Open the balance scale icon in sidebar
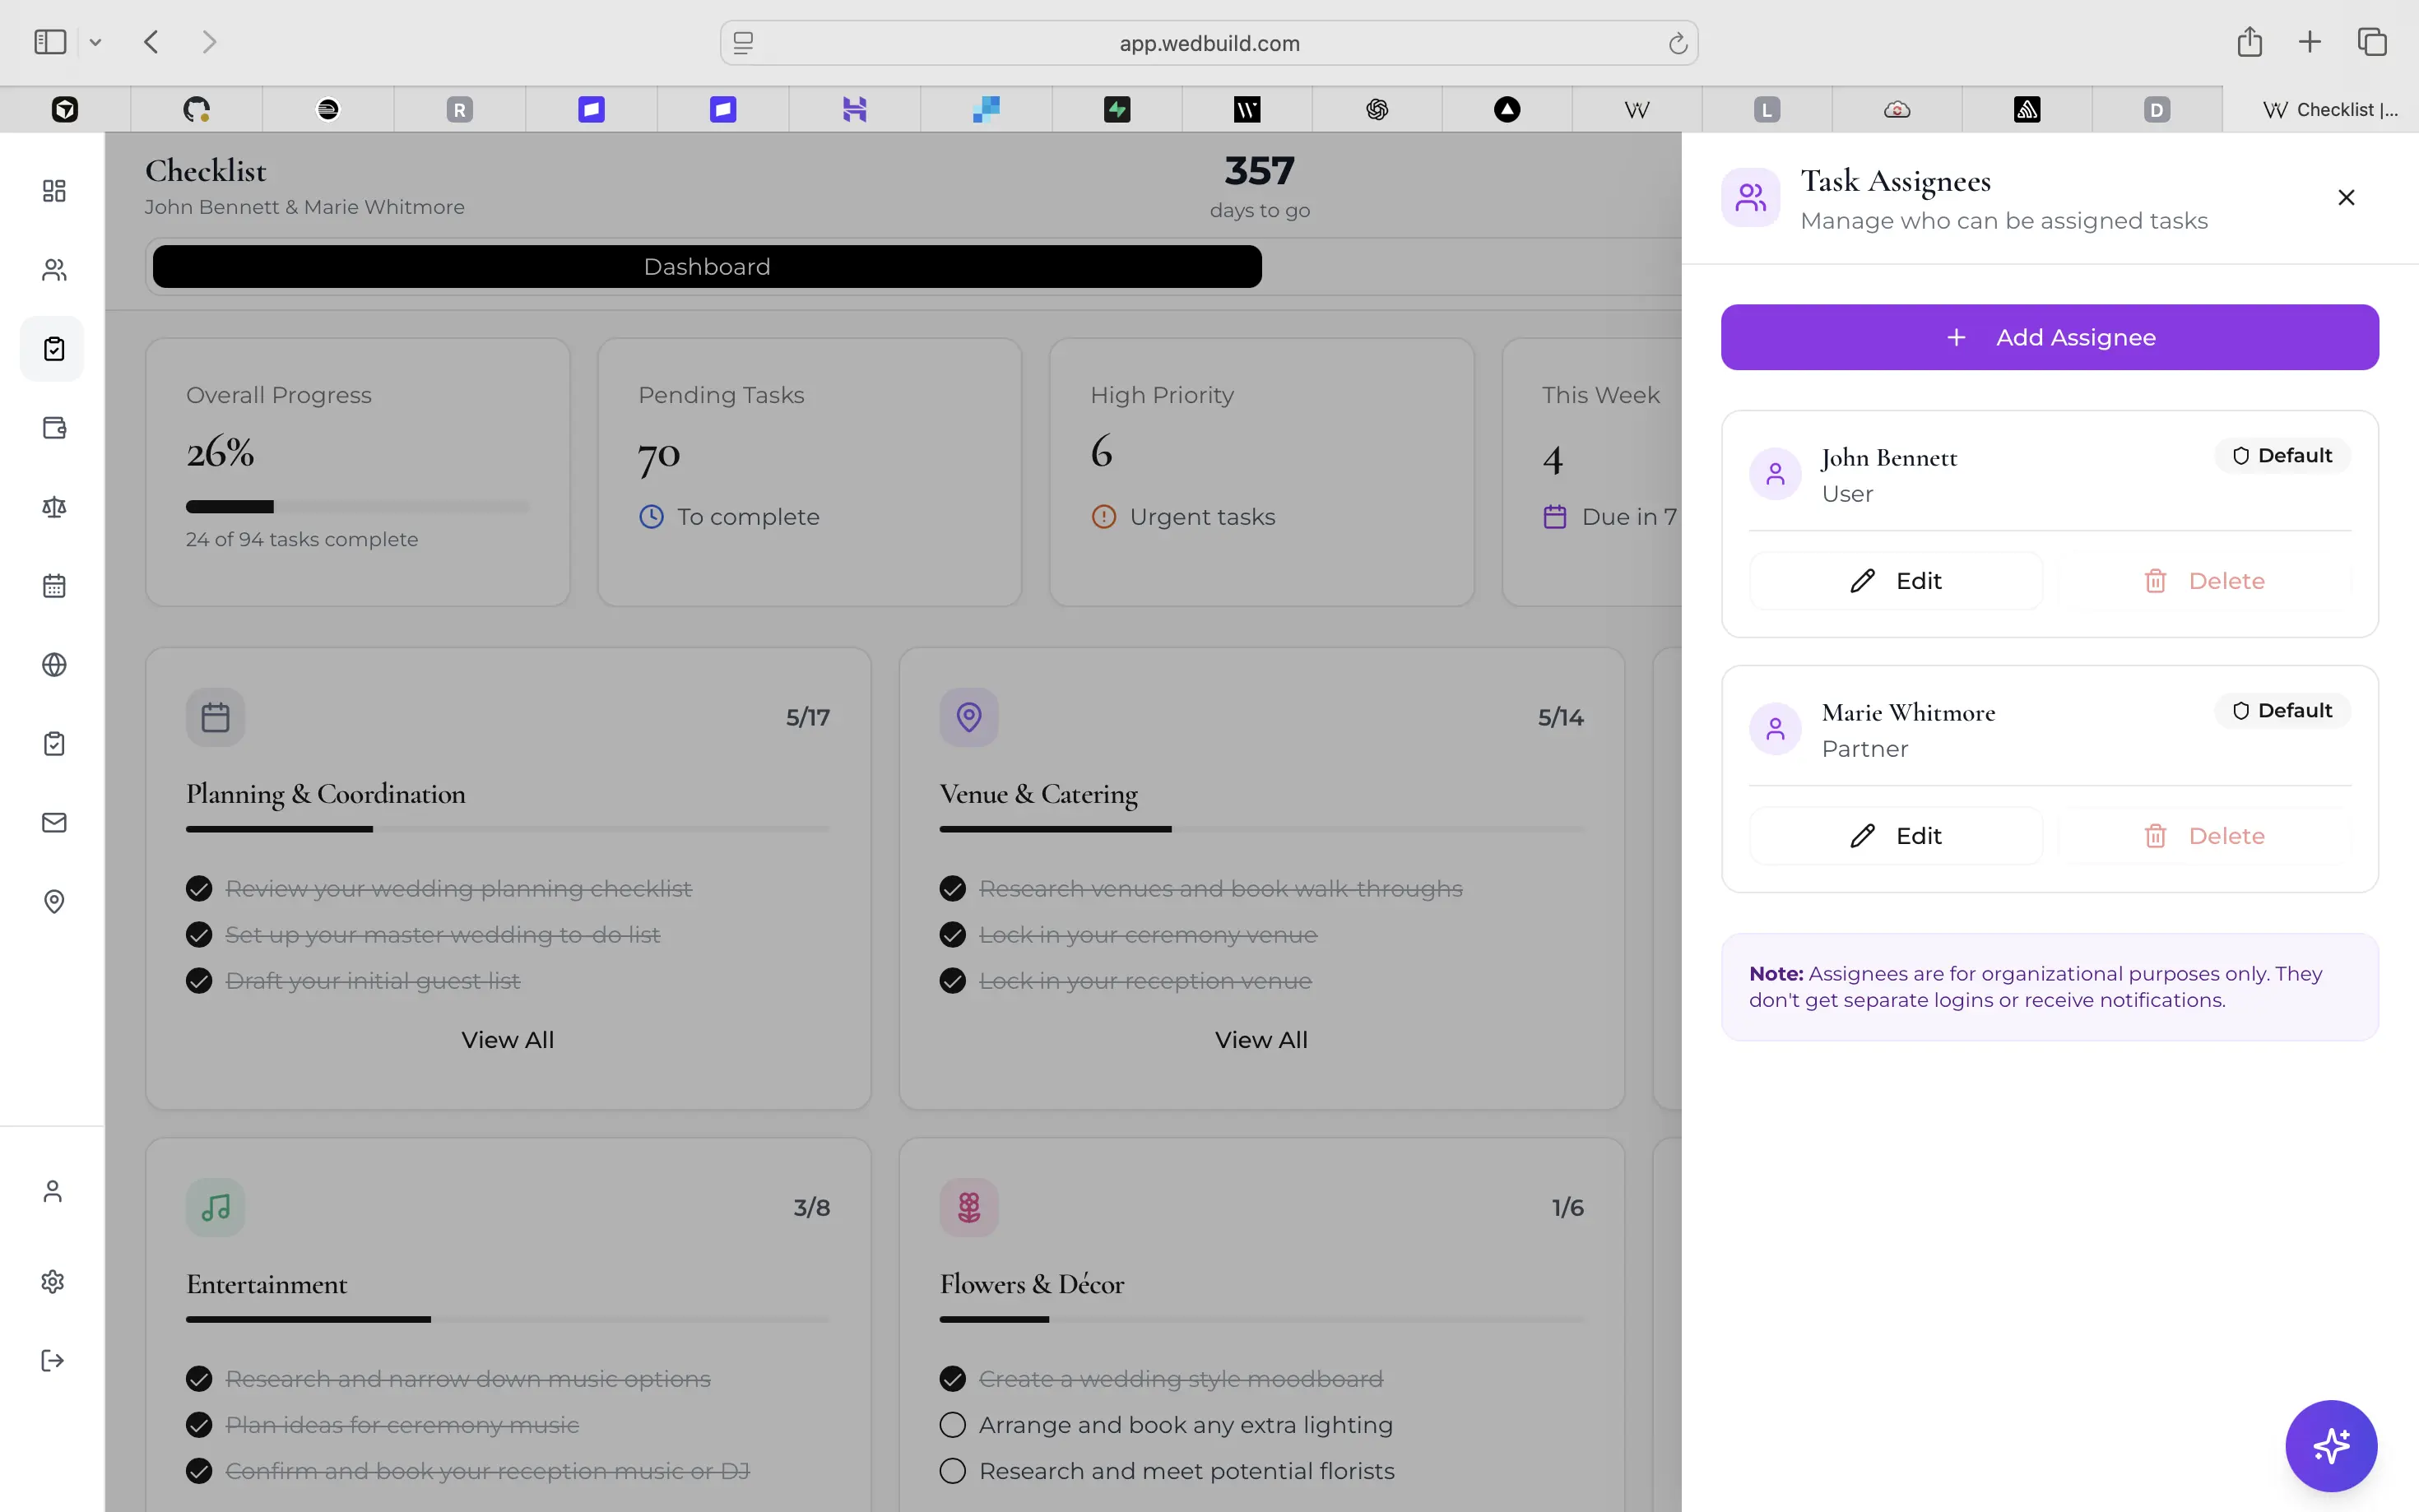 (54, 507)
